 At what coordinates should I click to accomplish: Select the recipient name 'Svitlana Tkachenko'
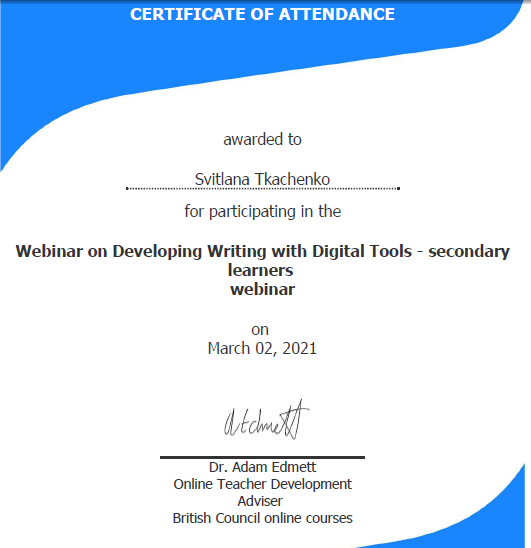(x=262, y=179)
